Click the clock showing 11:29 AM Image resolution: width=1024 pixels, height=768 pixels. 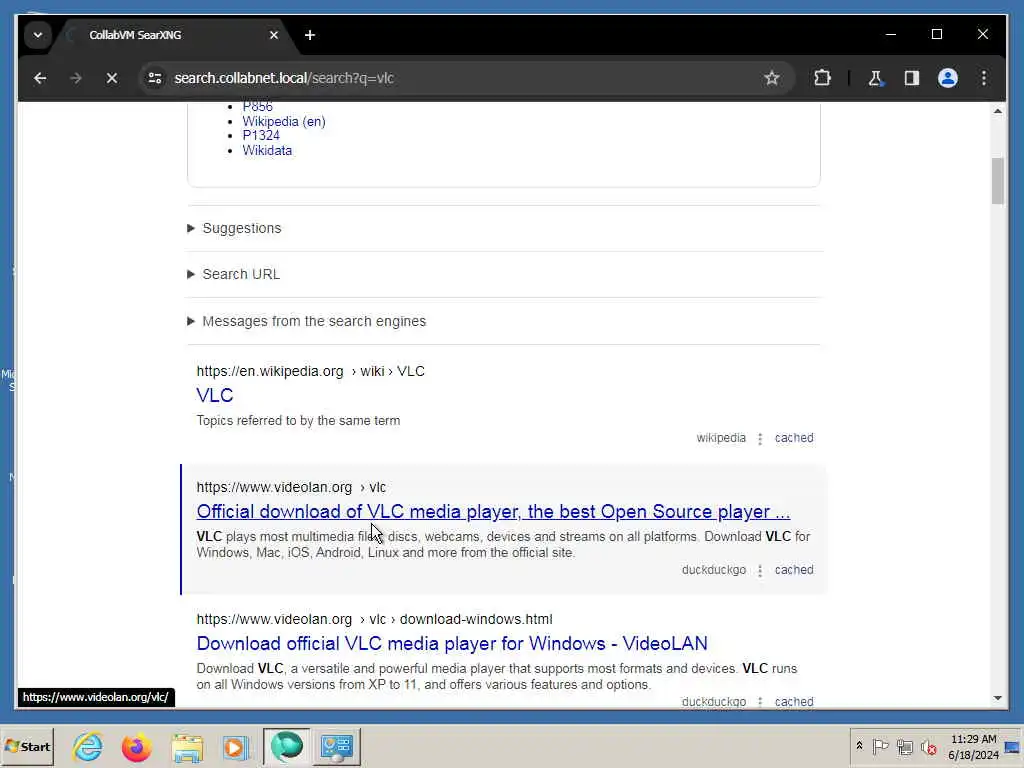(x=973, y=747)
